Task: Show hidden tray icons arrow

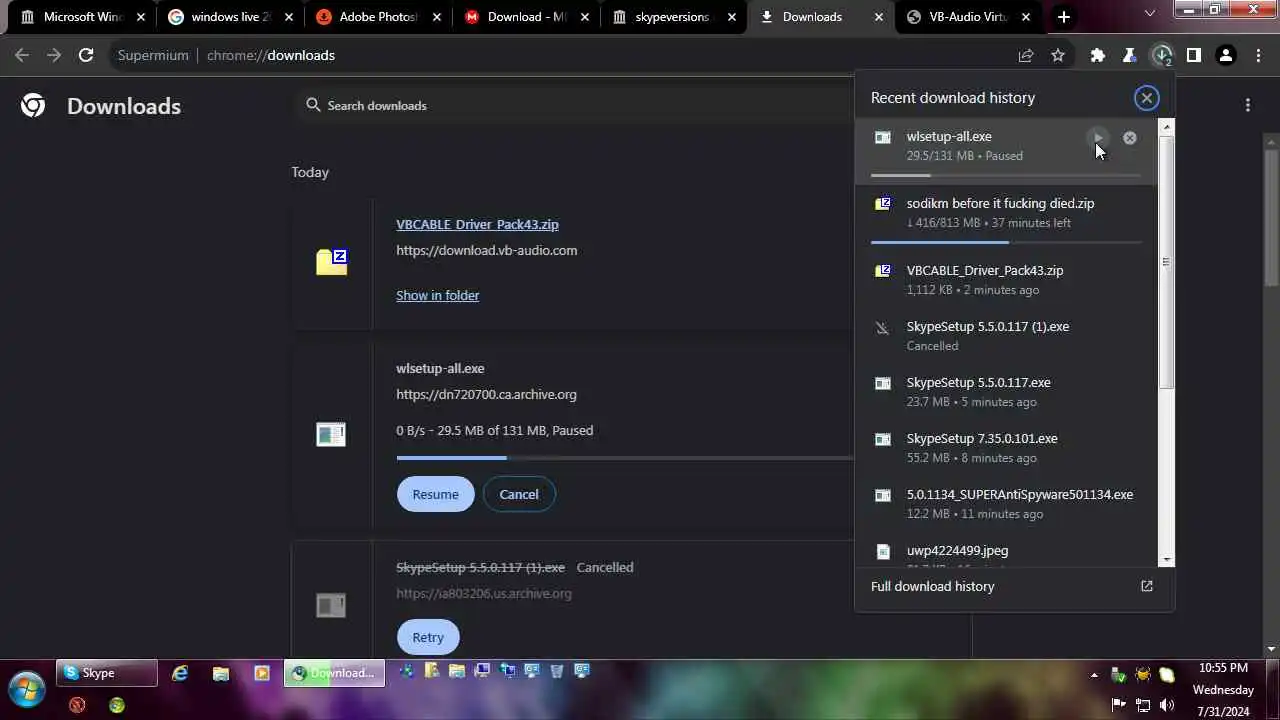Action: [x=1094, y=675]
